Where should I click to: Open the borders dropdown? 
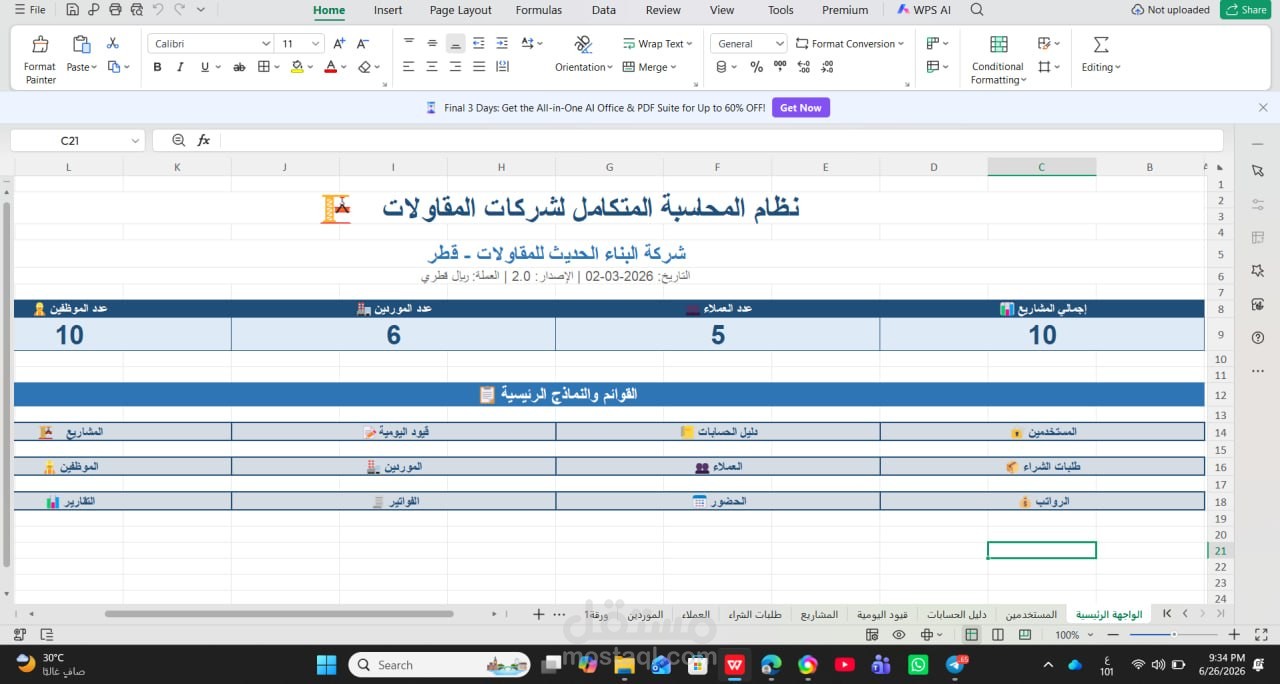coord(276,67)
